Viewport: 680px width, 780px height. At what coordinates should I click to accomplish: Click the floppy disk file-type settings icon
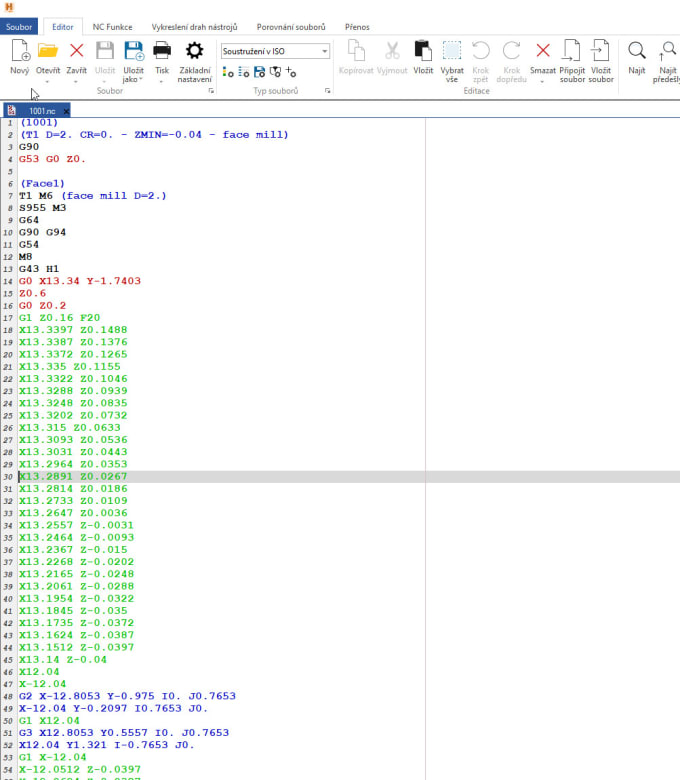259,72
